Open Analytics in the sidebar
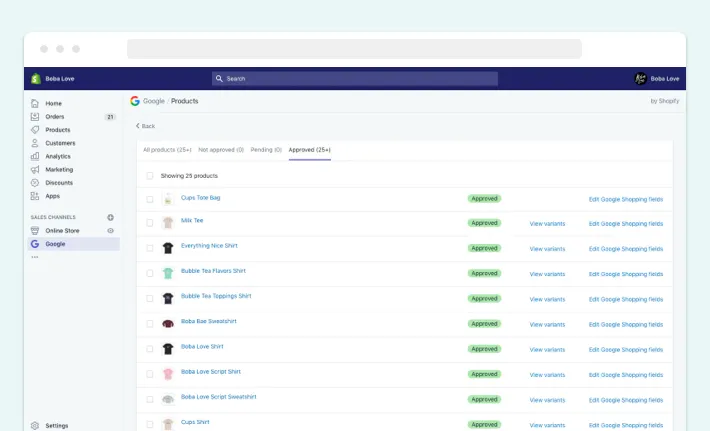Image resolution: width=710 pixels, height=431 pixels. 58,156
